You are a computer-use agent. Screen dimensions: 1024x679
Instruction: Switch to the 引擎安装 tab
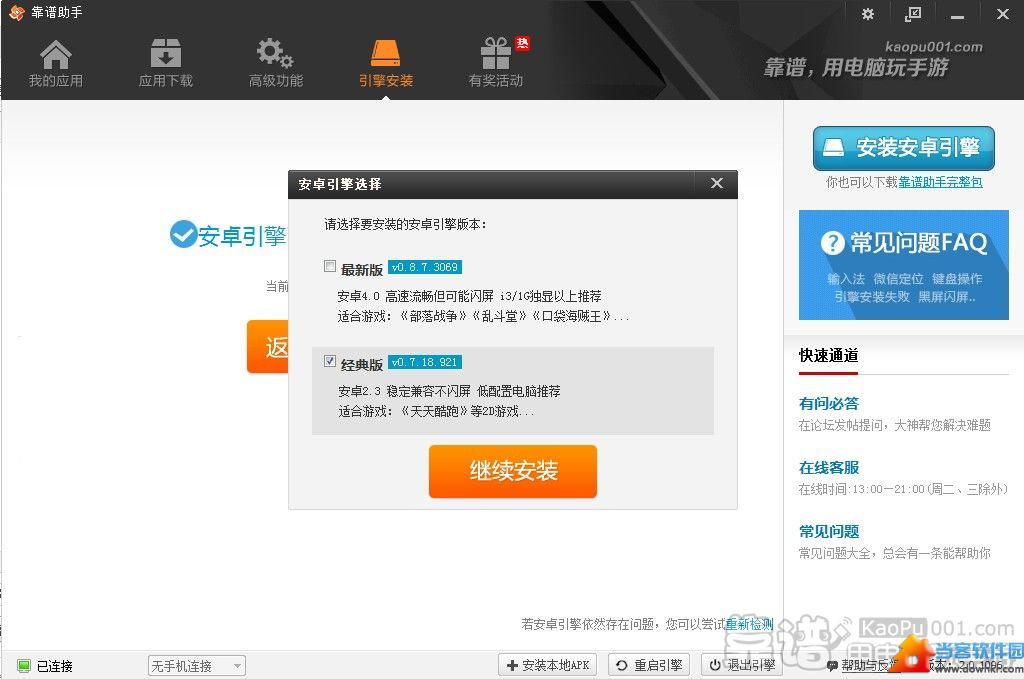(x=385, y=63)
